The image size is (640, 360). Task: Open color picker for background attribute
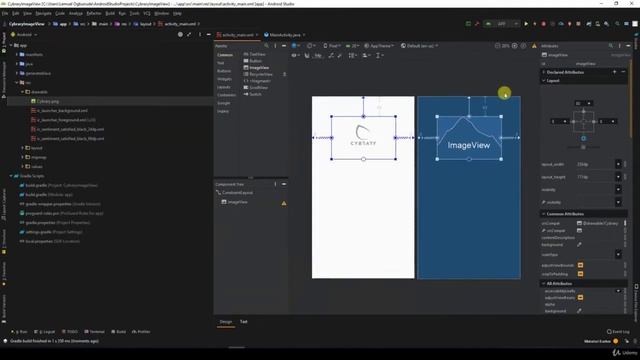click(579, 244)
